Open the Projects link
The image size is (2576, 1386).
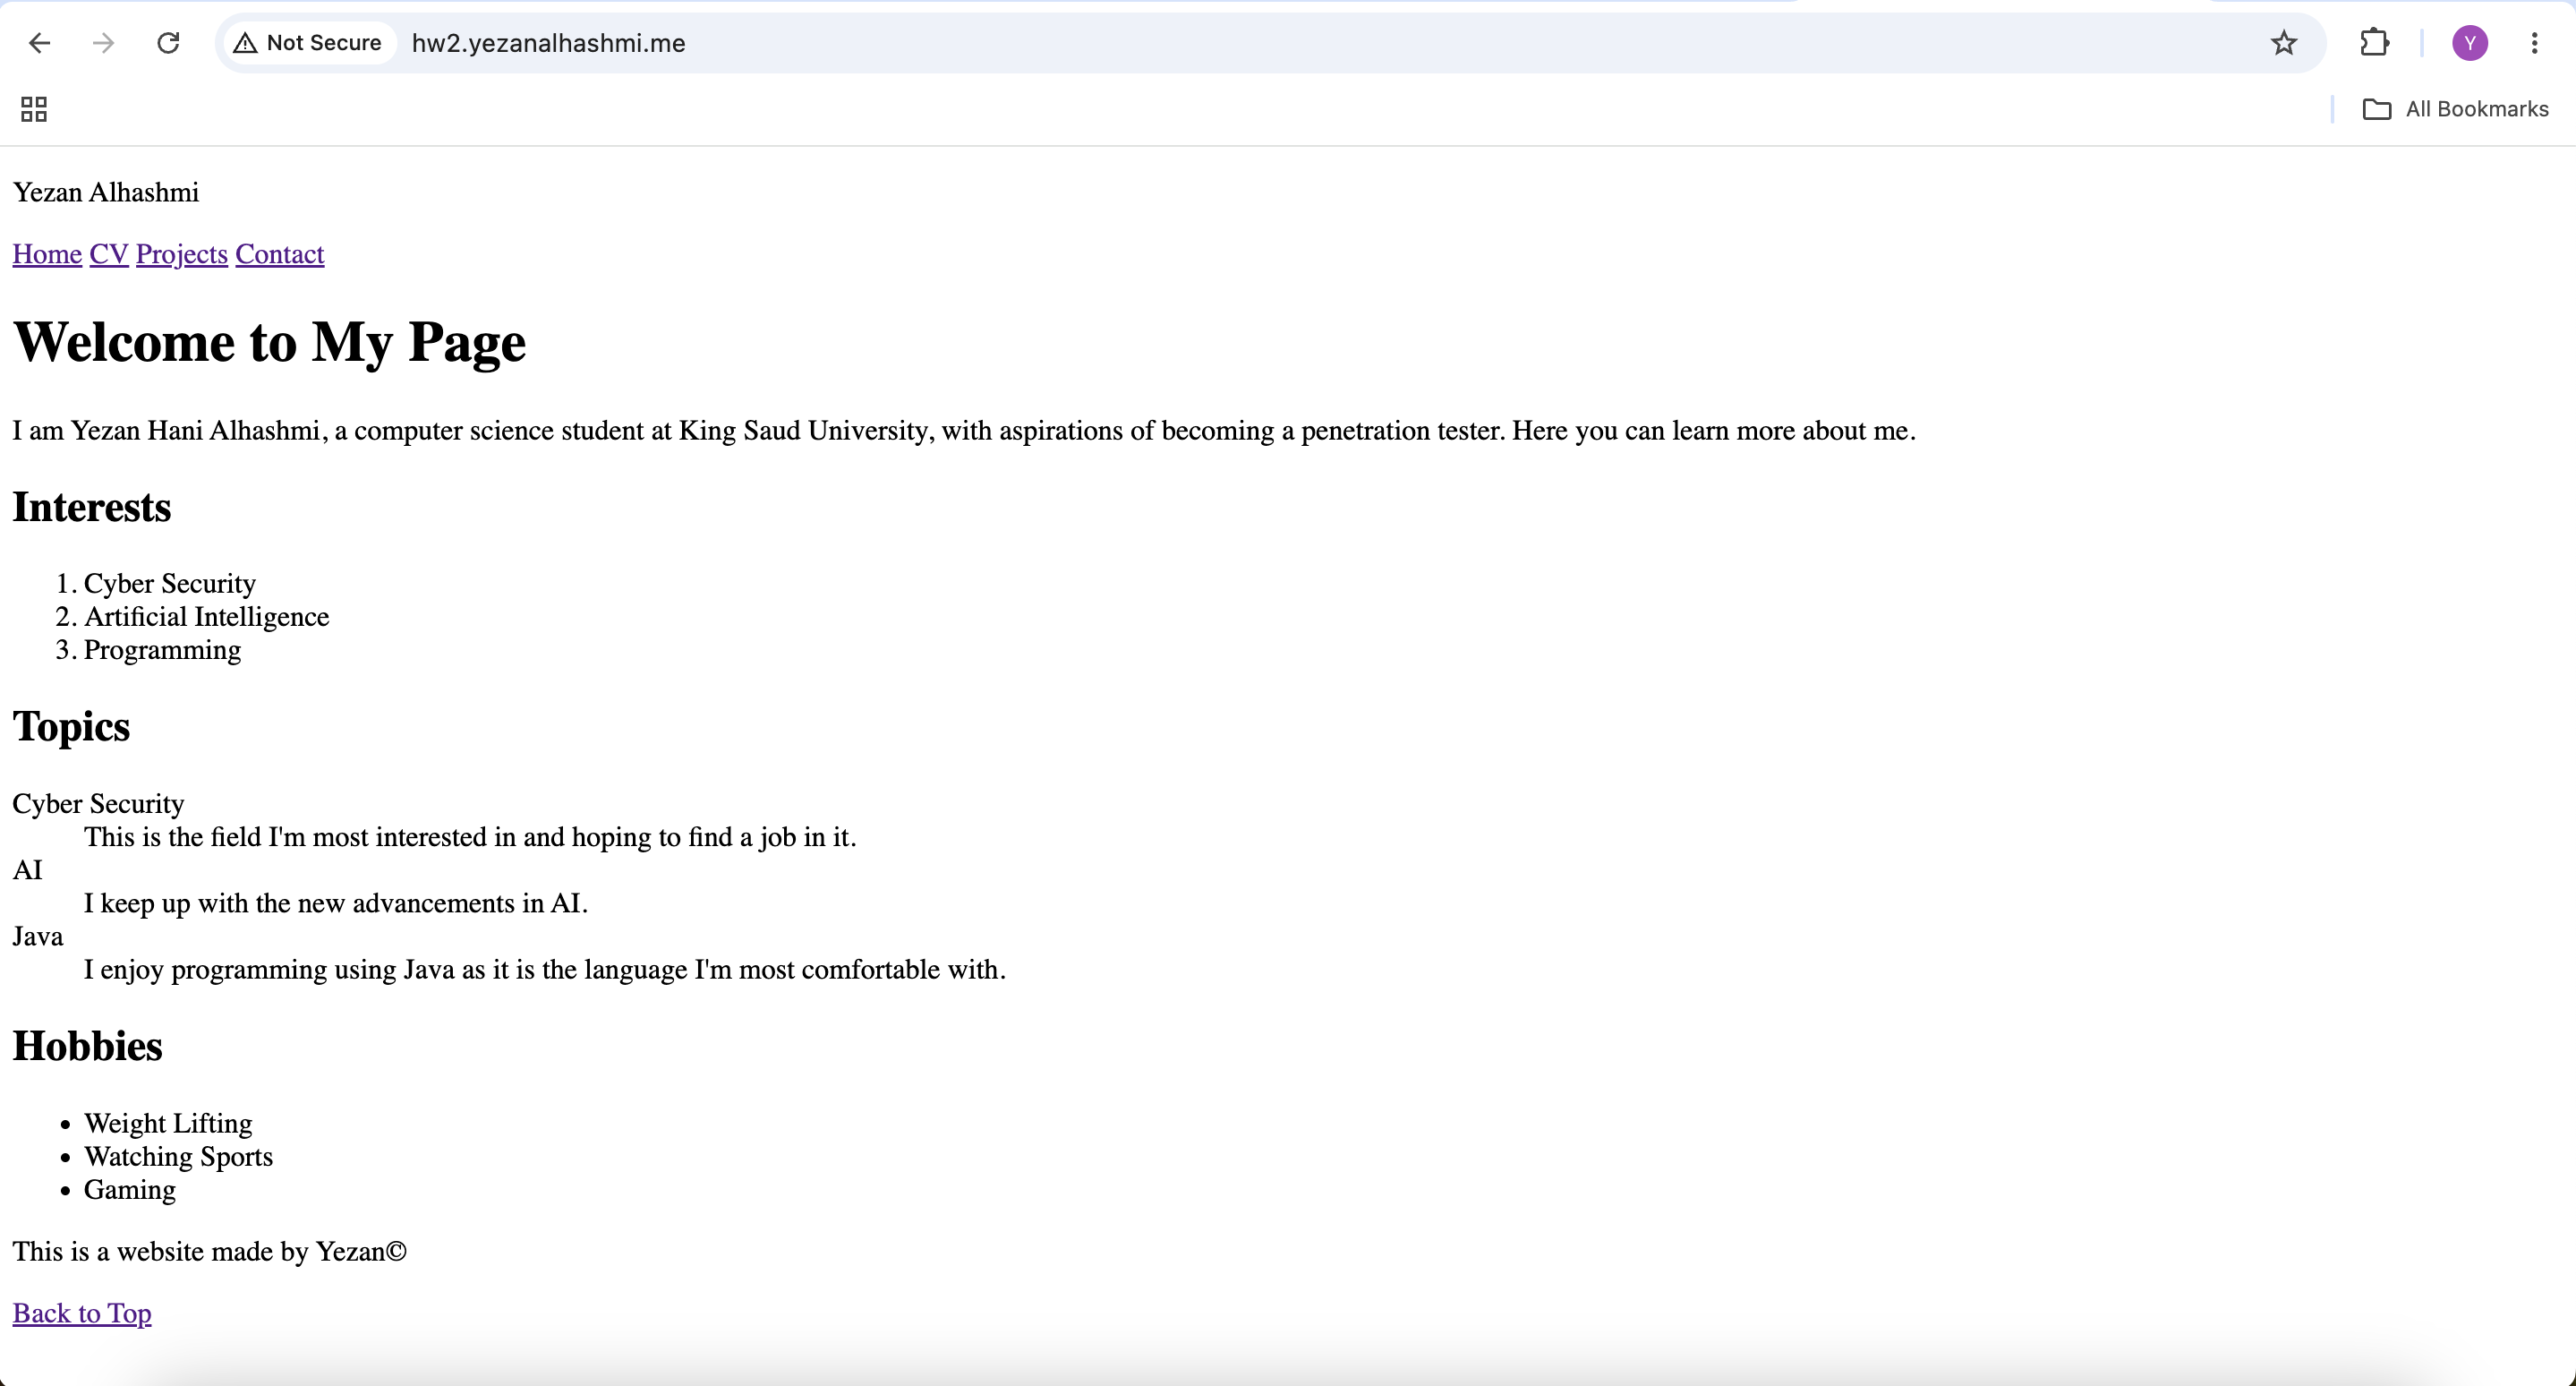click(x=182, y=254)
